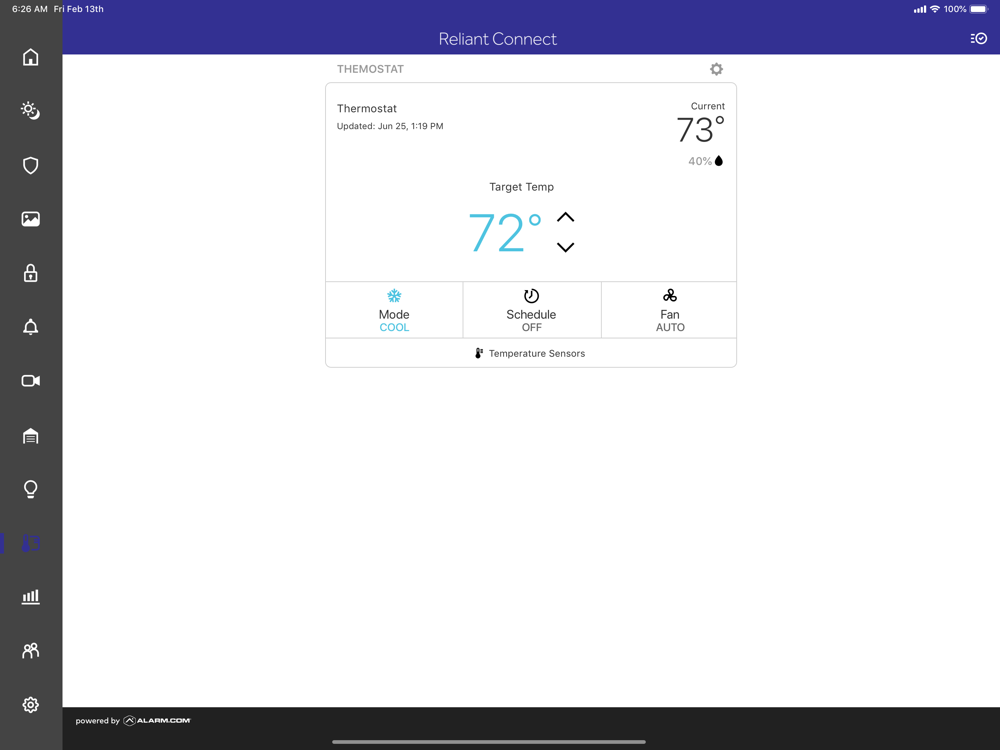This screenshot has width=1000, height=750.
Task: Open the Video camera icon
Action: point(31,381)
